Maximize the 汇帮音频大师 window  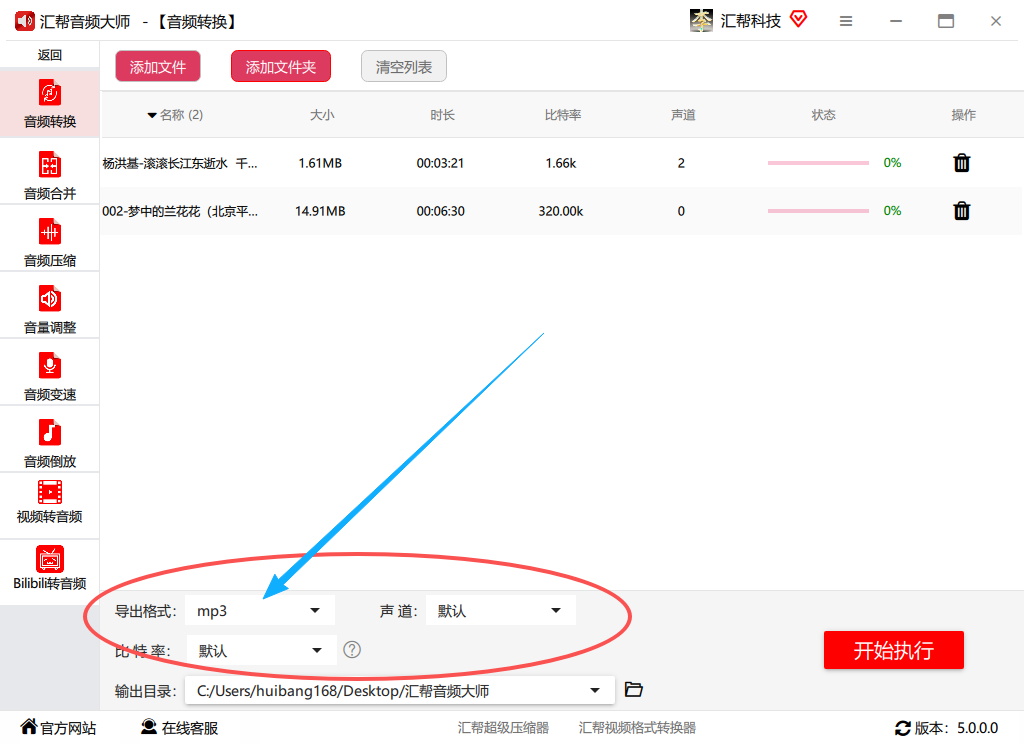(x=946, y=22)
